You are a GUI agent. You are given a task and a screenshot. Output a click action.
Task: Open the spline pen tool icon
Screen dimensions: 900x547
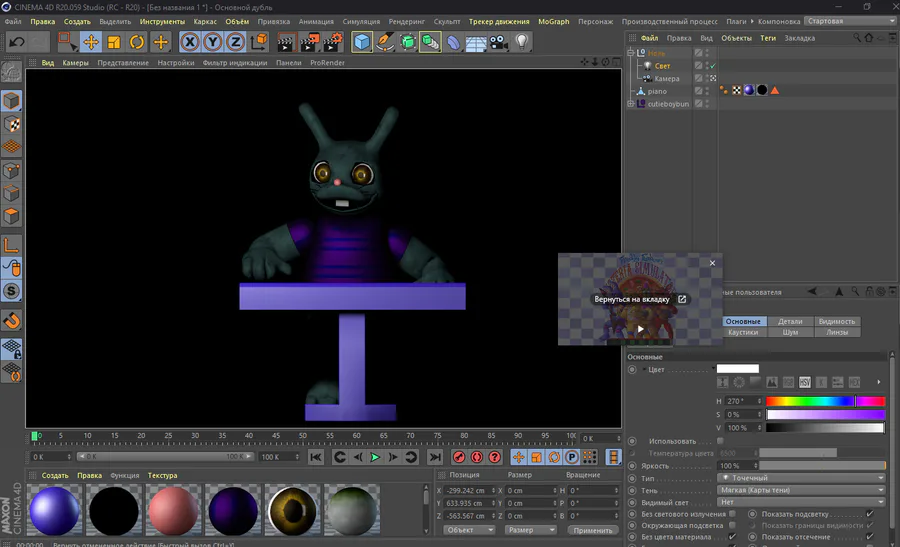click(385, 42)
